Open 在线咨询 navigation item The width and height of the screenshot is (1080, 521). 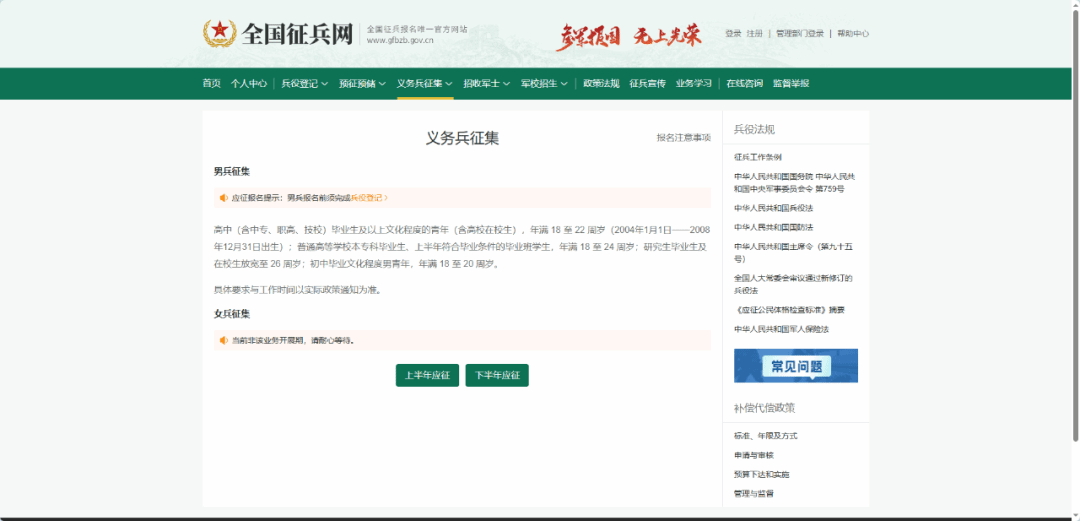click(x=742, y=84)
